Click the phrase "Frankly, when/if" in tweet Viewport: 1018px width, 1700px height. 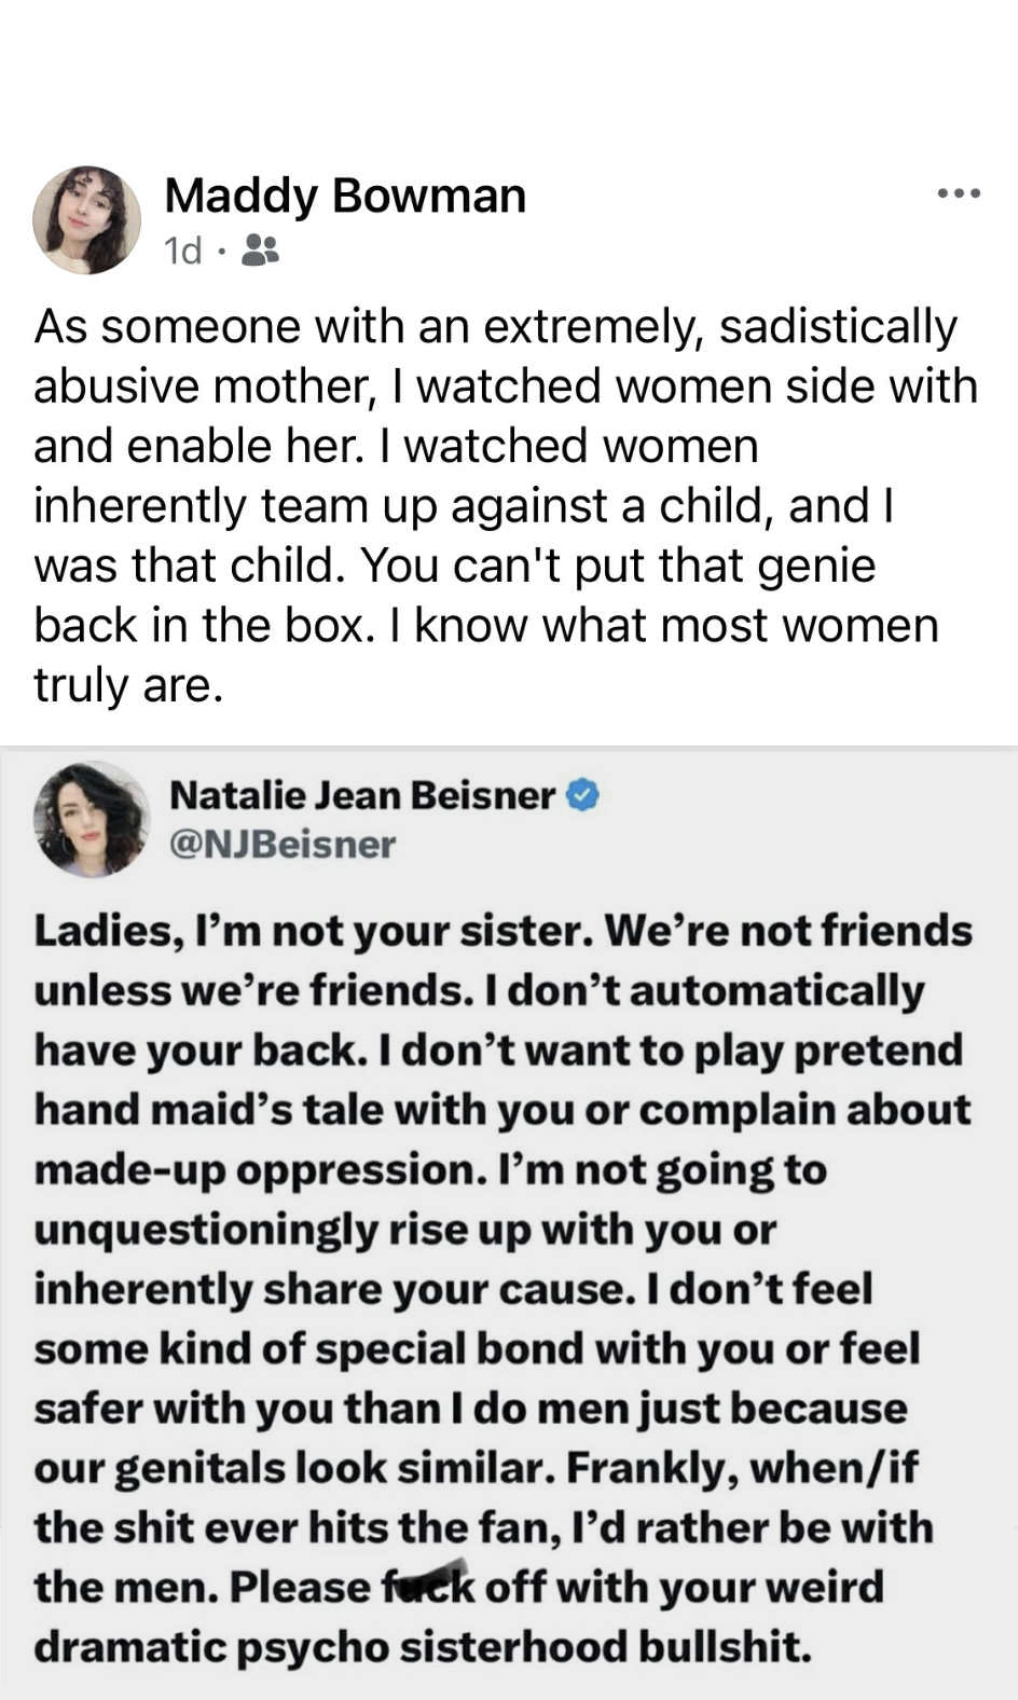point(742,1468)
